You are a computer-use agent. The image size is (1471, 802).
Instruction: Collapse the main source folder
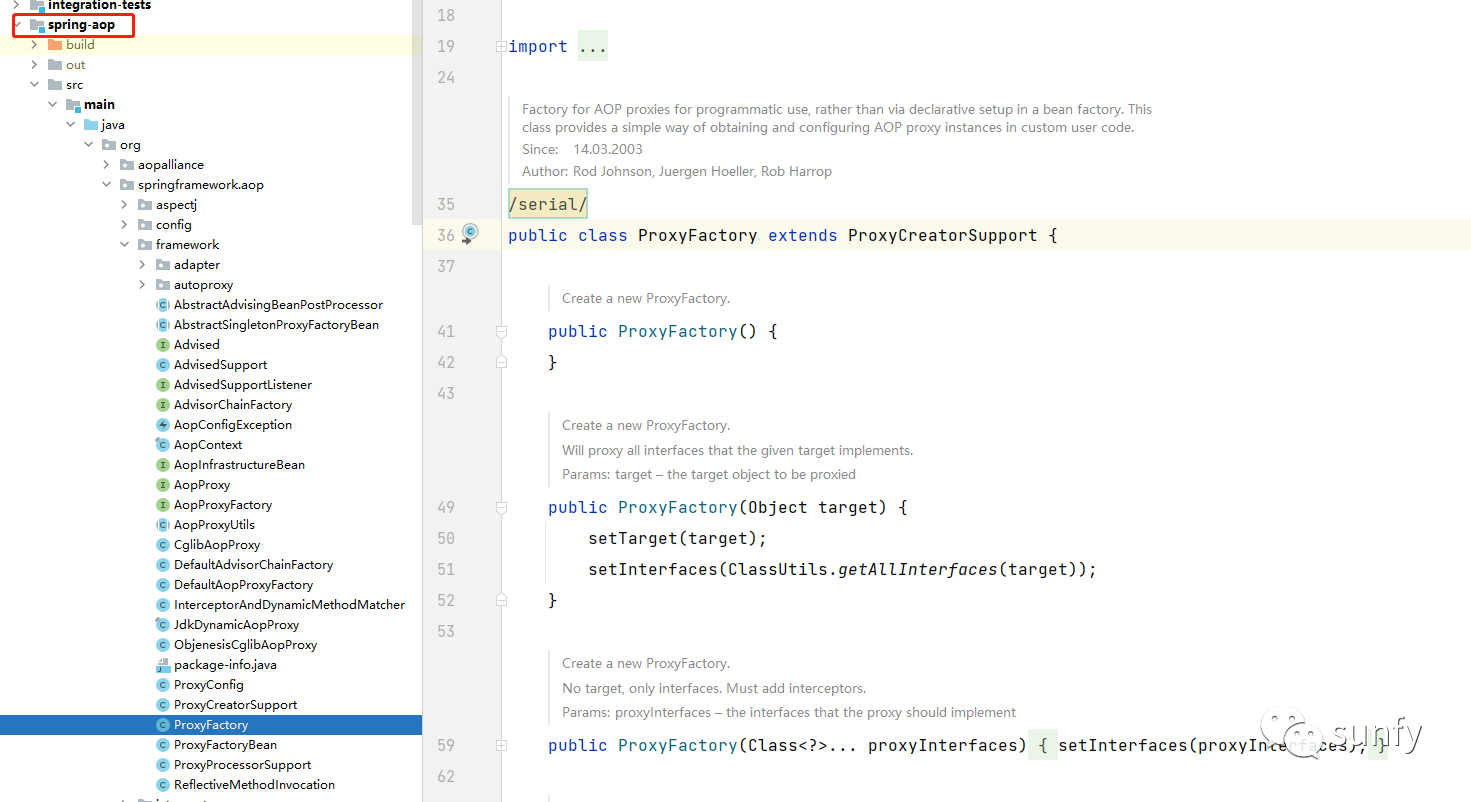(53, 105)
